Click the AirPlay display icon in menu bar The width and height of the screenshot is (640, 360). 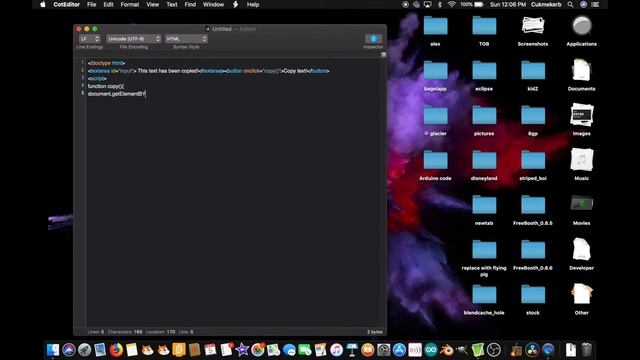(427, 4)
